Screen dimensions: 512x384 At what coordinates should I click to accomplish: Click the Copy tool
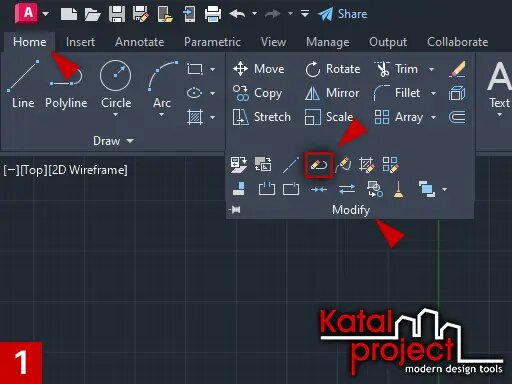pyautogui.click(x=257, y=93)
